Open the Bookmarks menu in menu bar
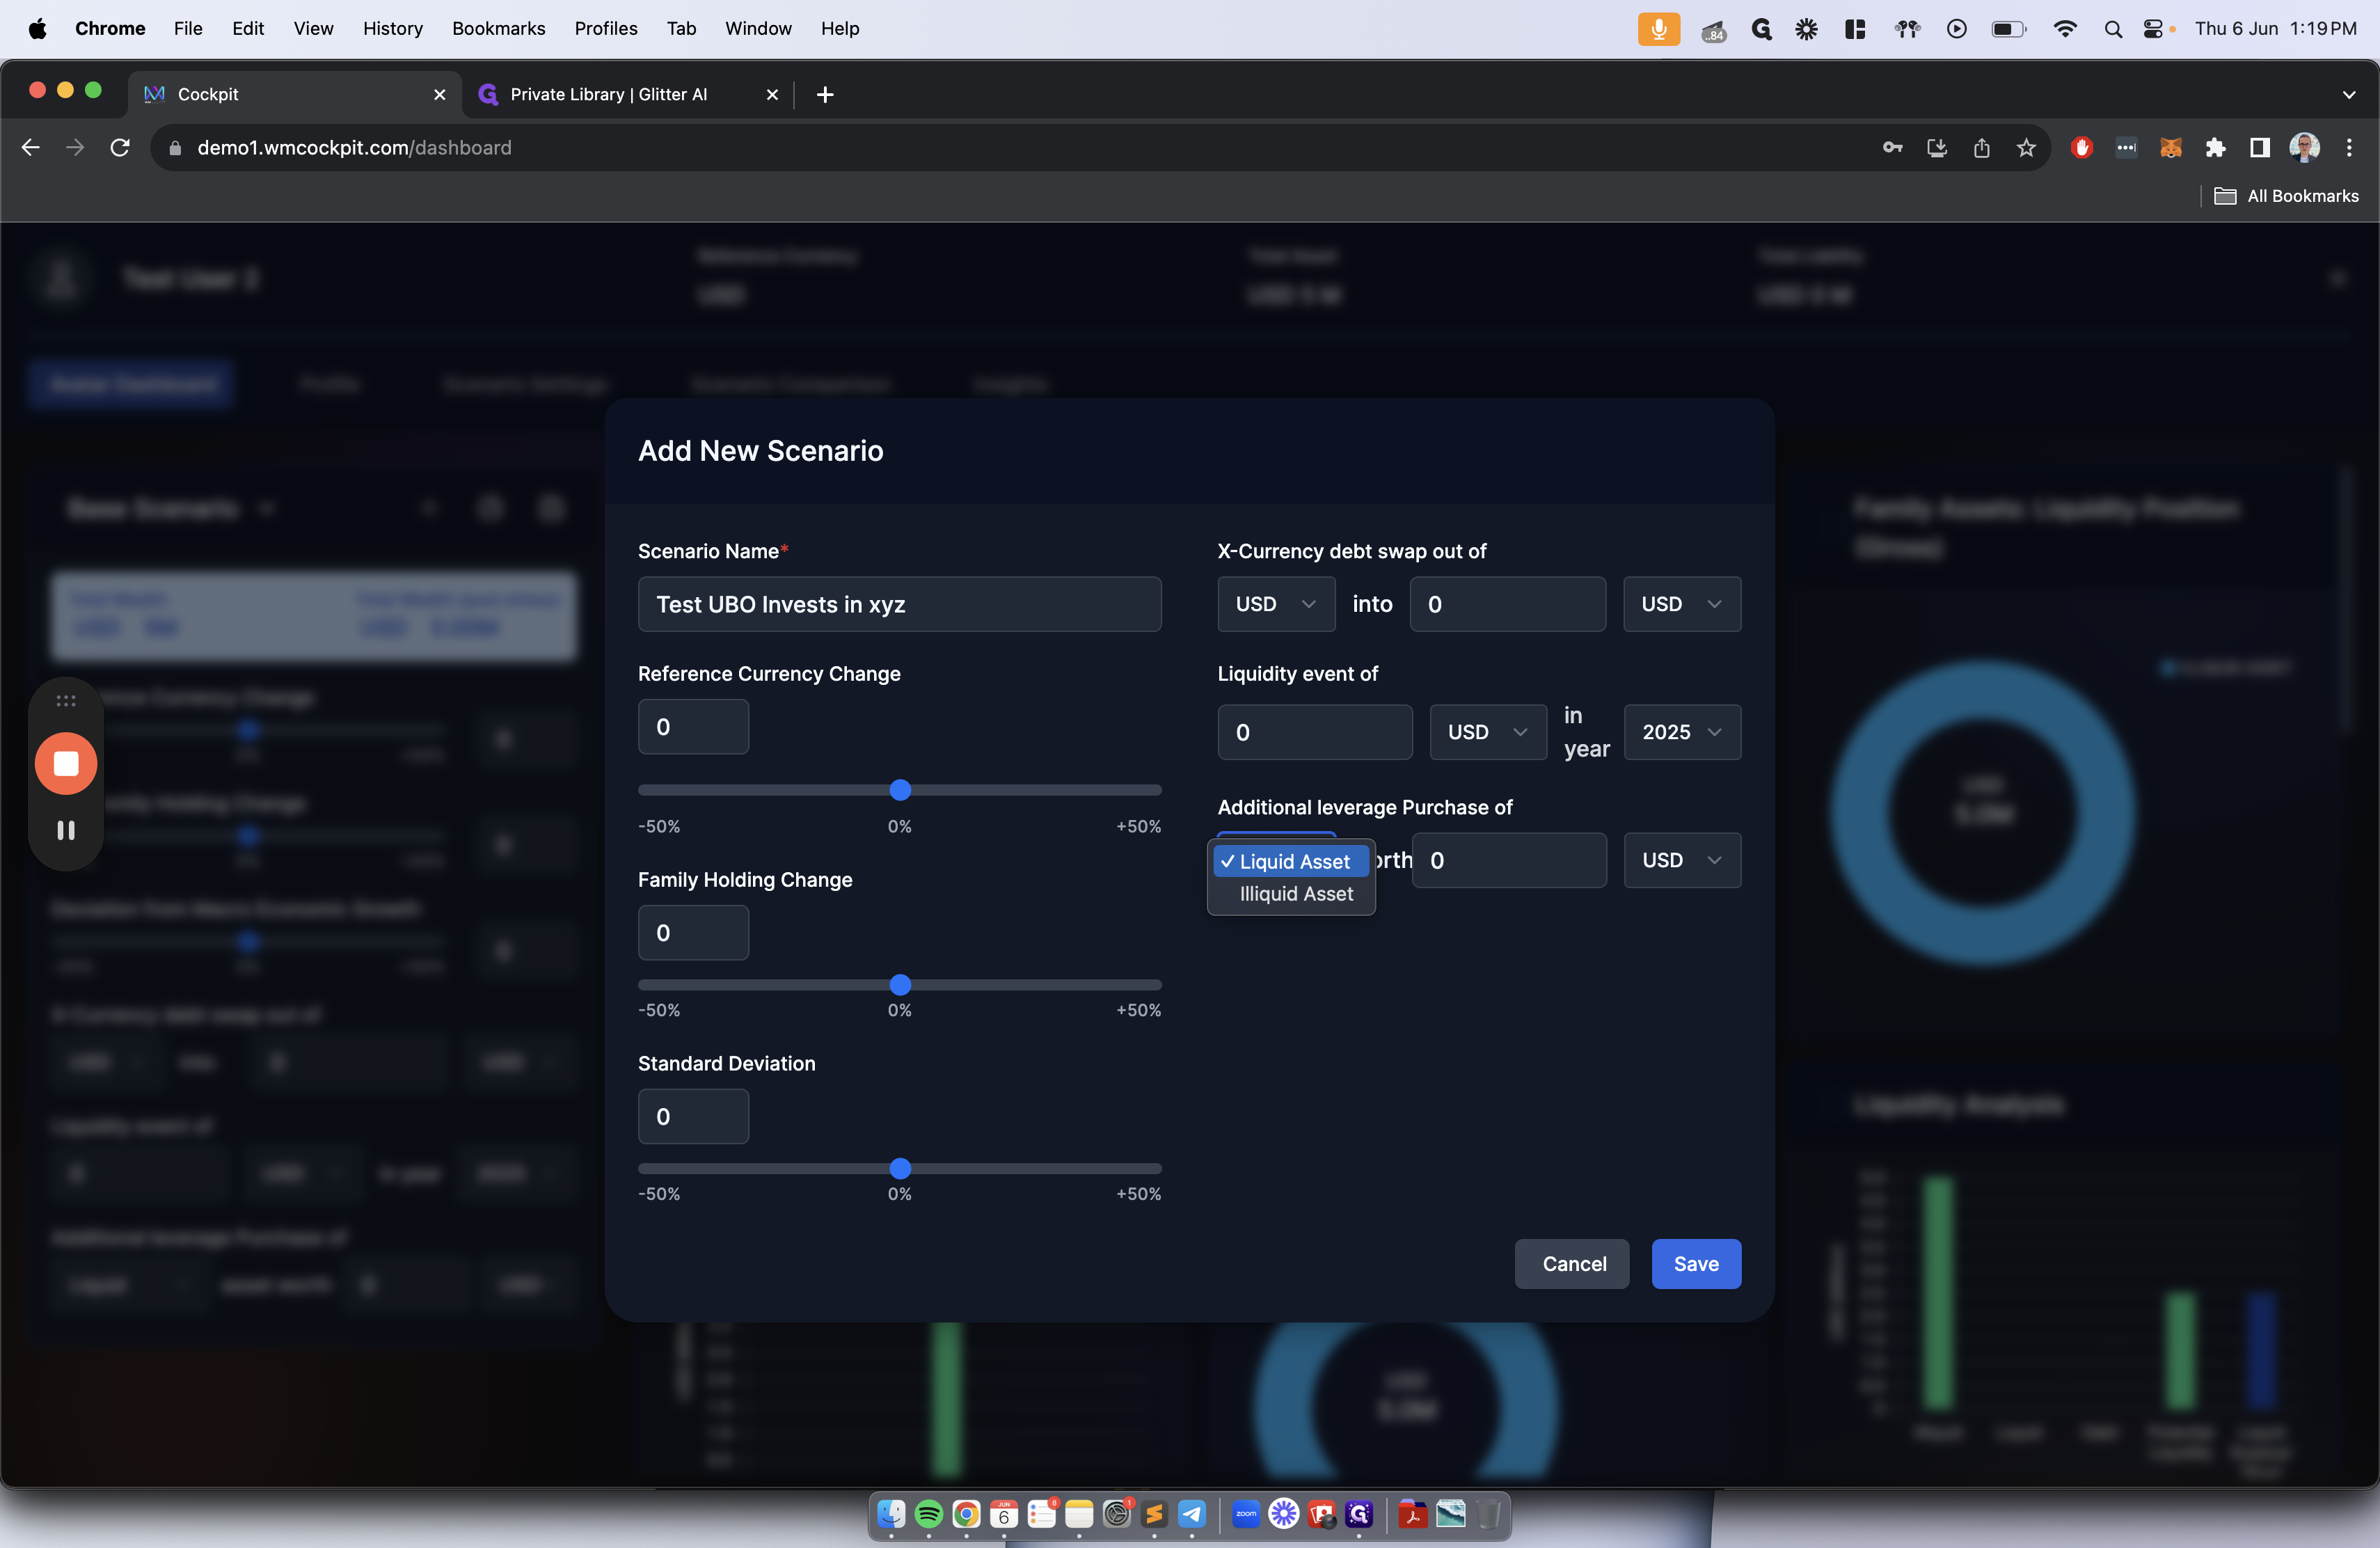 click(x=498, y=28)
